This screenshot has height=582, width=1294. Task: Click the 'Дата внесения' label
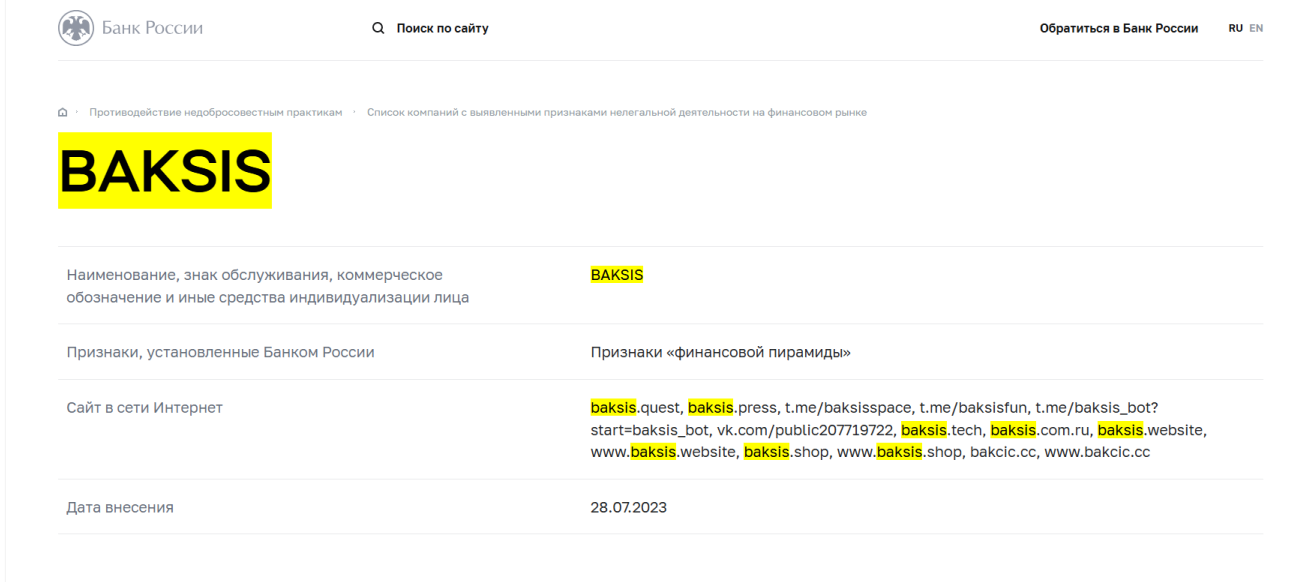[x=120, y=508]
